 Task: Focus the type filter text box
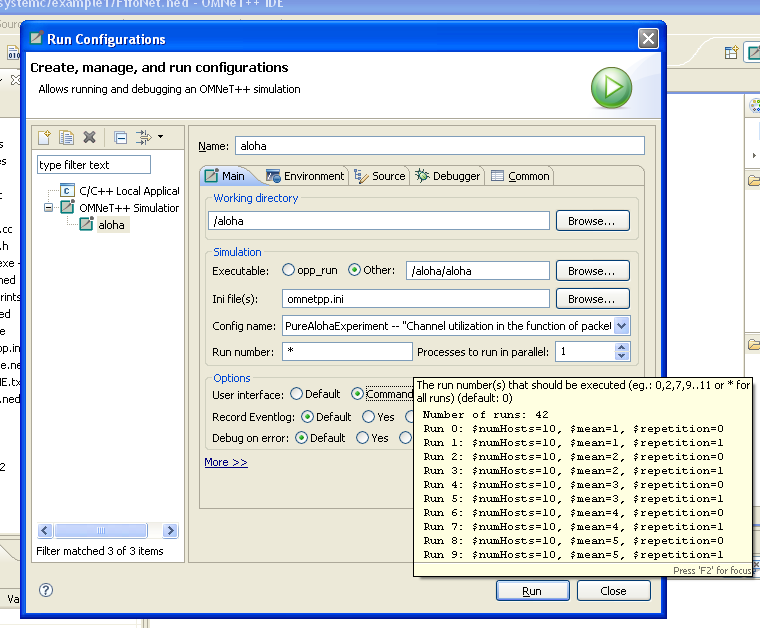click(x=94, y=165)
